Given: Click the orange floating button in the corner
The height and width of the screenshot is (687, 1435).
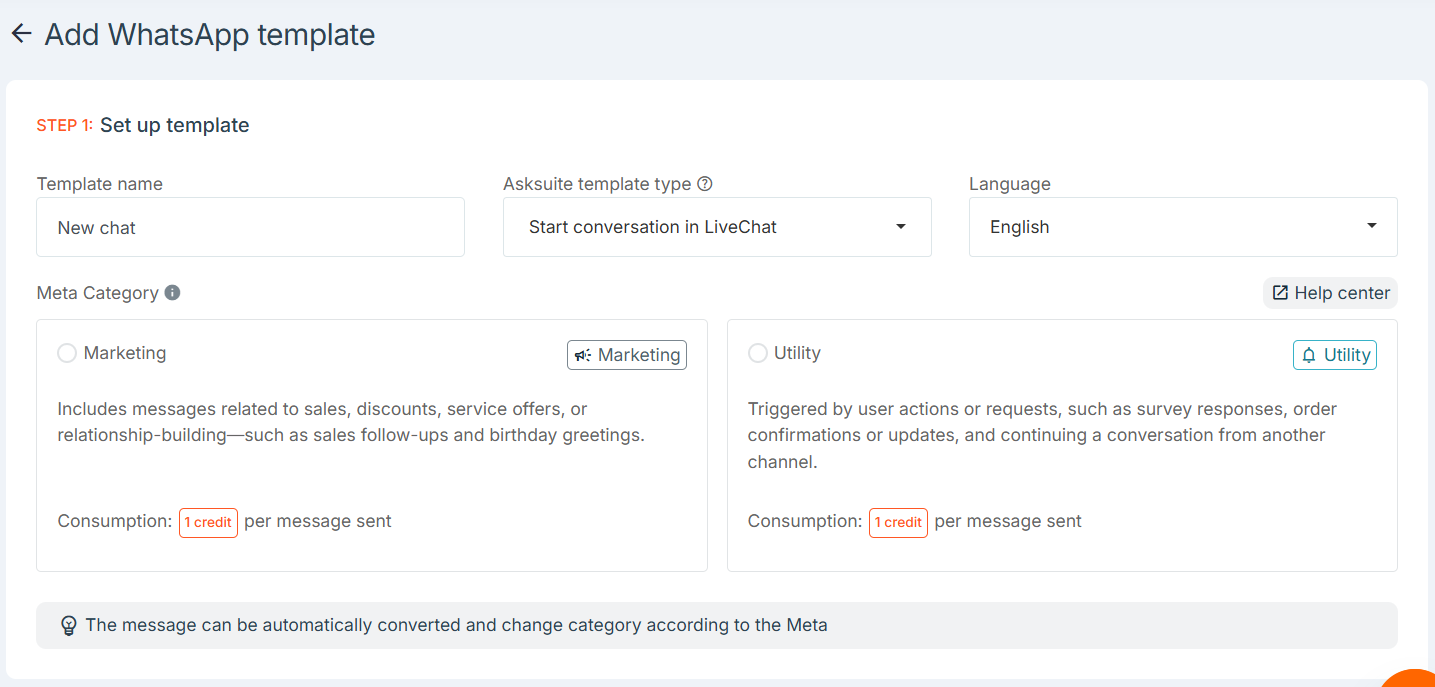Looking at the screenshot, I should coord(1410,678).
